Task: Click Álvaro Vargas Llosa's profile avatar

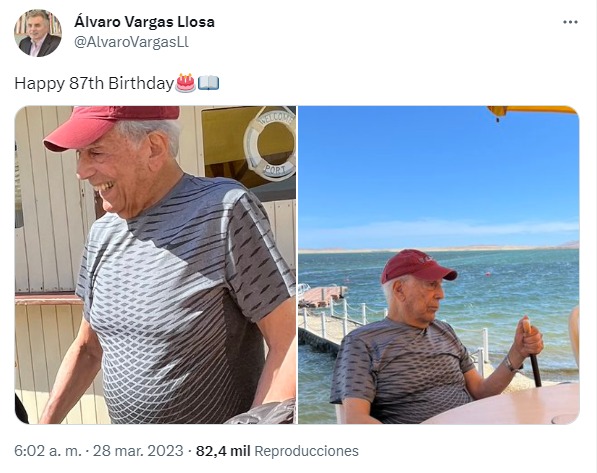Action: (x=38, y=33)
